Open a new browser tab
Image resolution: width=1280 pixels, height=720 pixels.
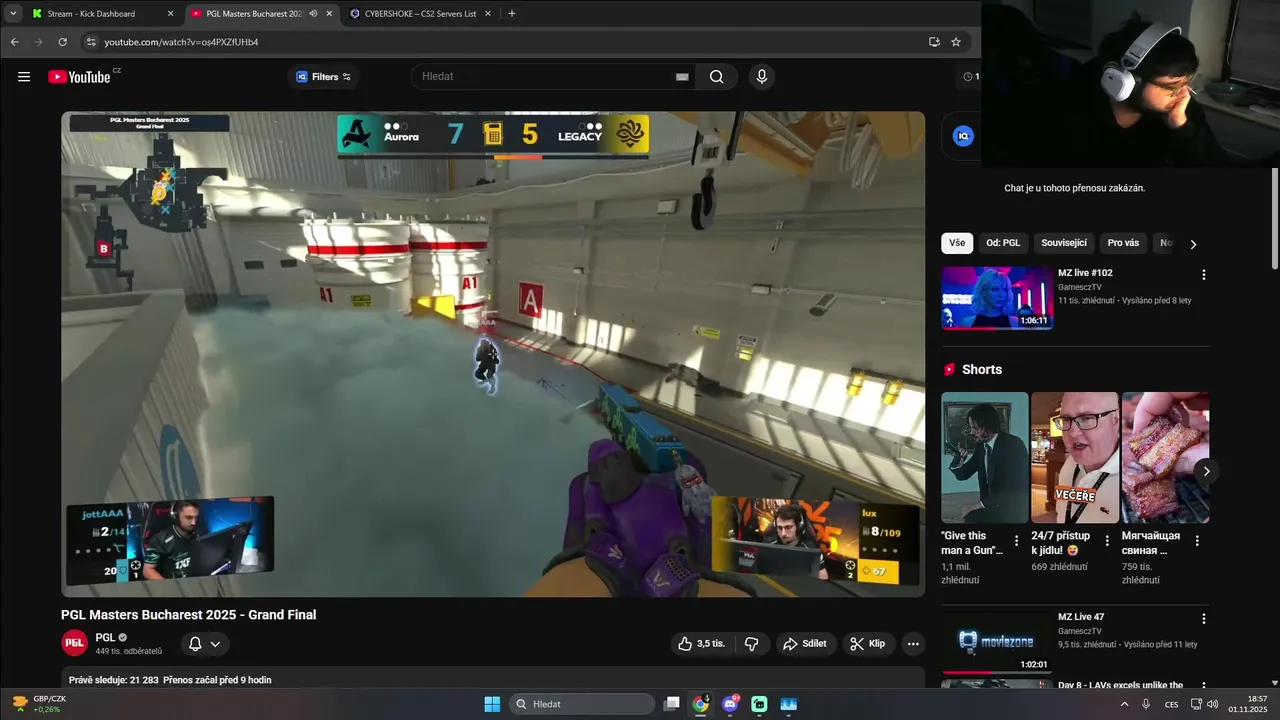[x=512, y=14]
